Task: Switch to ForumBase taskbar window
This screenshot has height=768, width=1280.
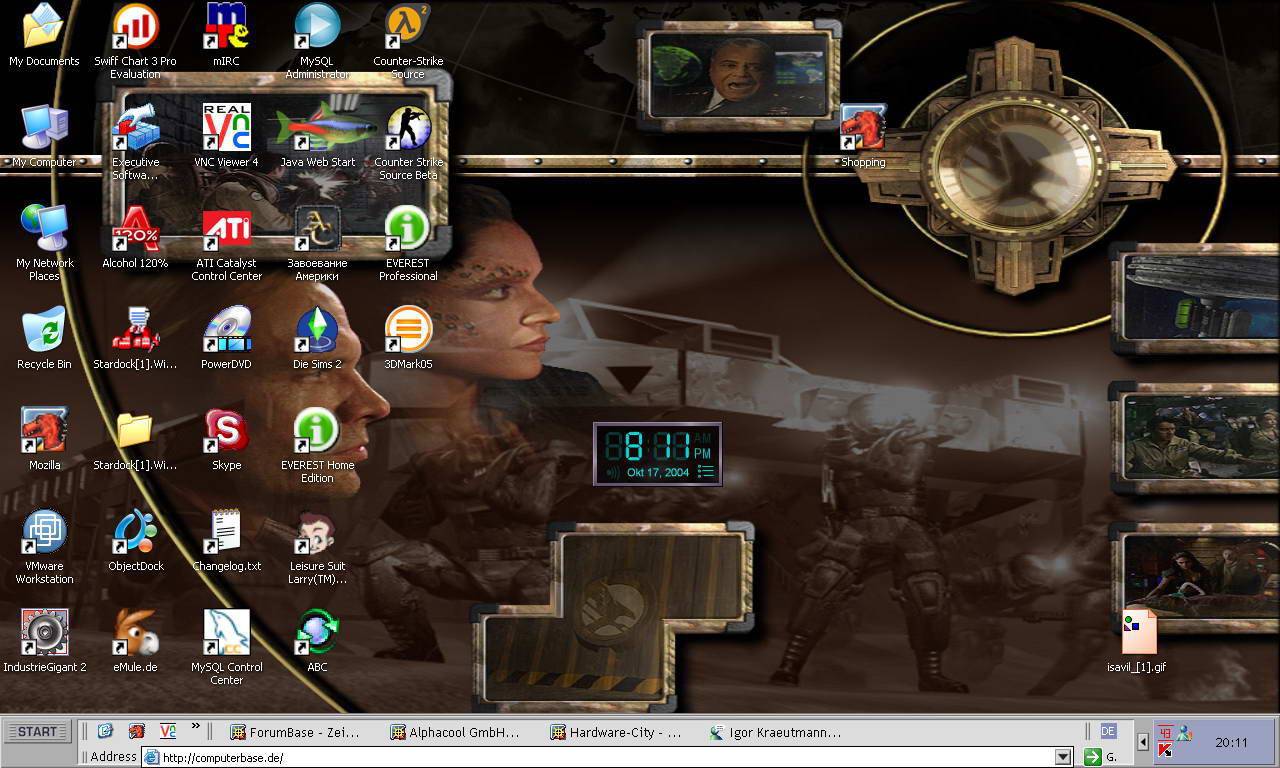Action: point(295,733)
